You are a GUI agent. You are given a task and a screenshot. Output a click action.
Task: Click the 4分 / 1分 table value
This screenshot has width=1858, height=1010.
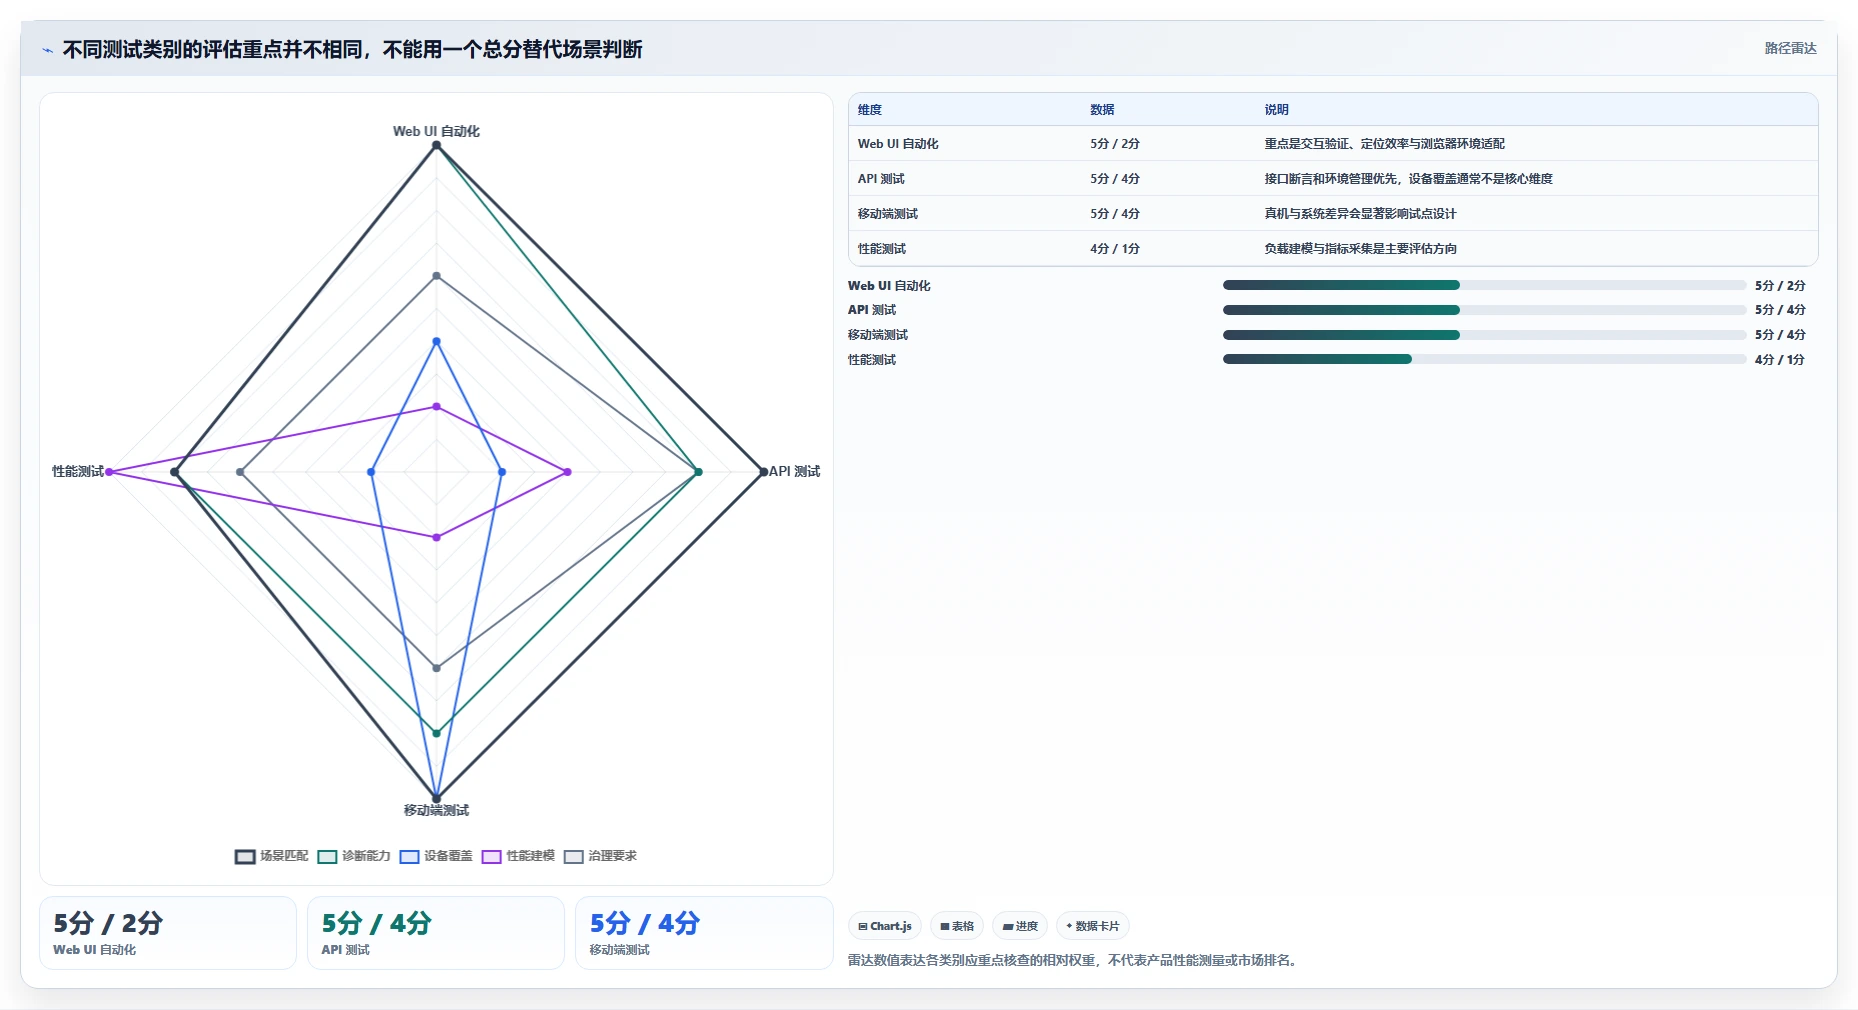[1115, 249]
